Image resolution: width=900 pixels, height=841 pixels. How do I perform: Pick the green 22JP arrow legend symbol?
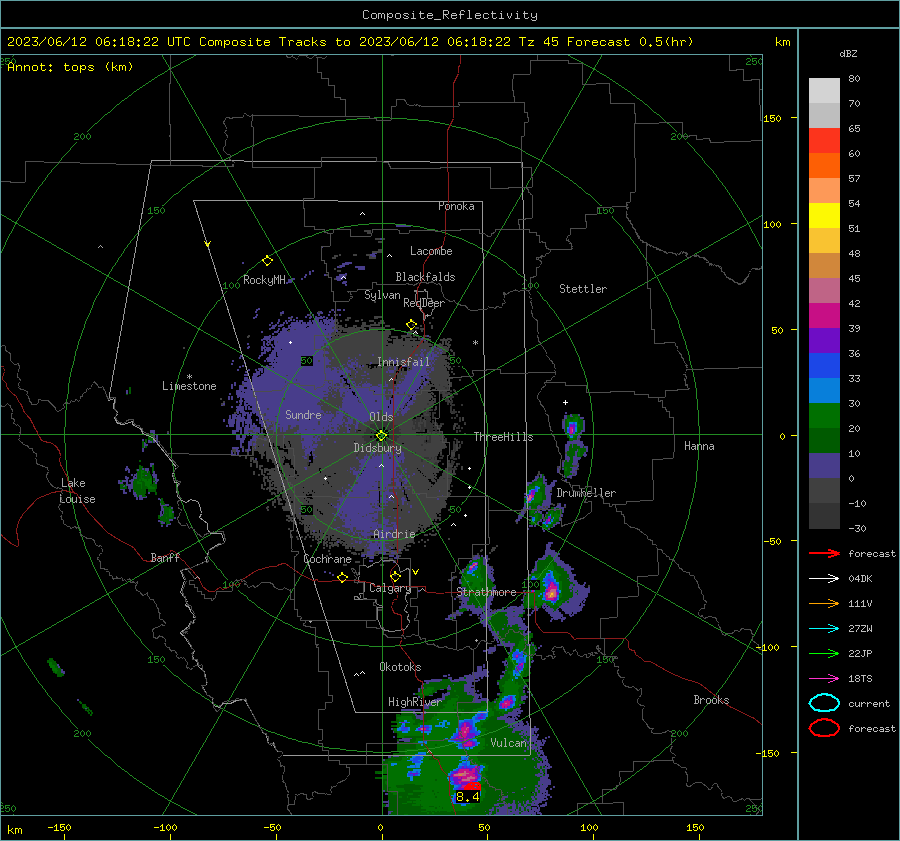pyautogui.click(x=824, y=653)
